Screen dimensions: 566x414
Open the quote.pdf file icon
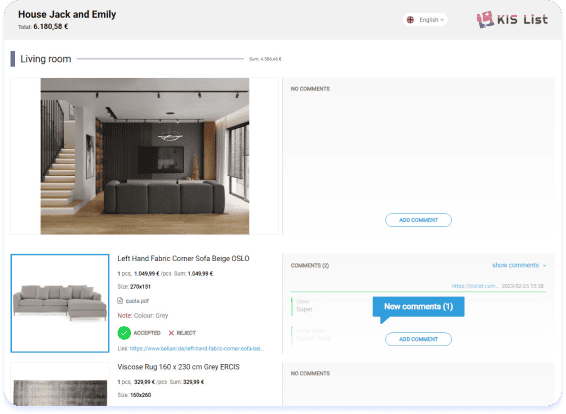coord(120,301)
